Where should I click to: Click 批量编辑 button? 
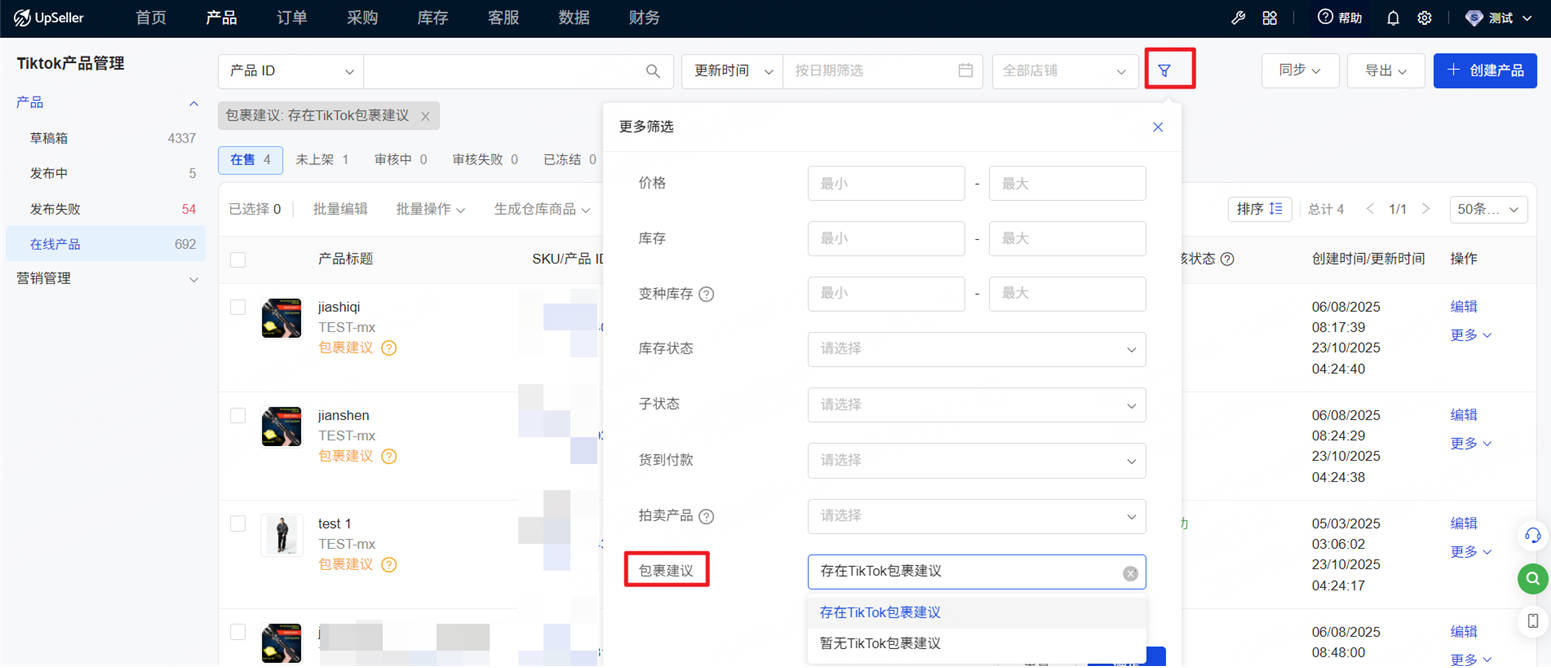click(340, 209)
